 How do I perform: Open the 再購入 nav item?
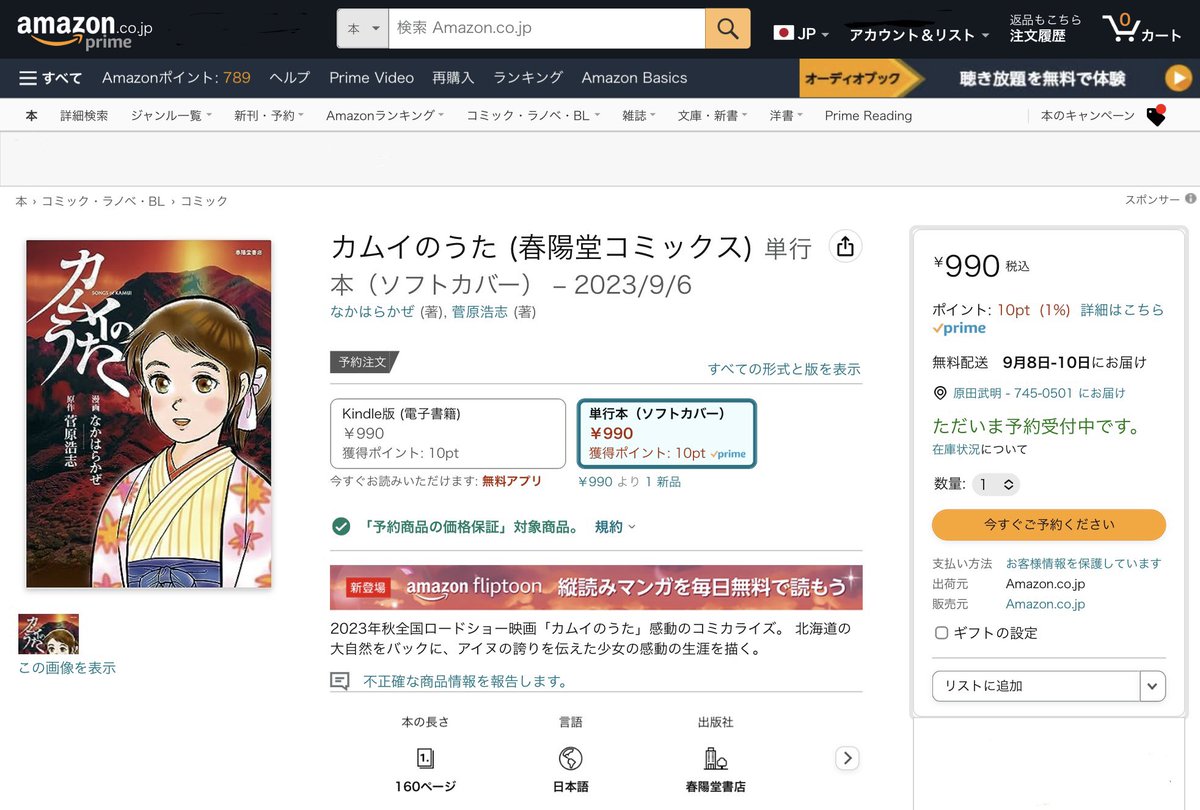click(x=453, y=78)
